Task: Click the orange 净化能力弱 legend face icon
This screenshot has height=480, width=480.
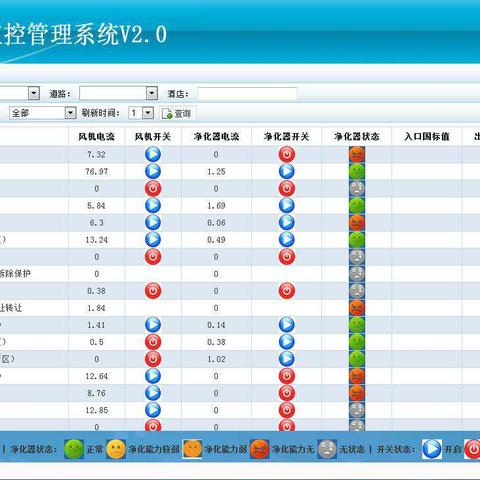Action: click(x=192, y=449)
